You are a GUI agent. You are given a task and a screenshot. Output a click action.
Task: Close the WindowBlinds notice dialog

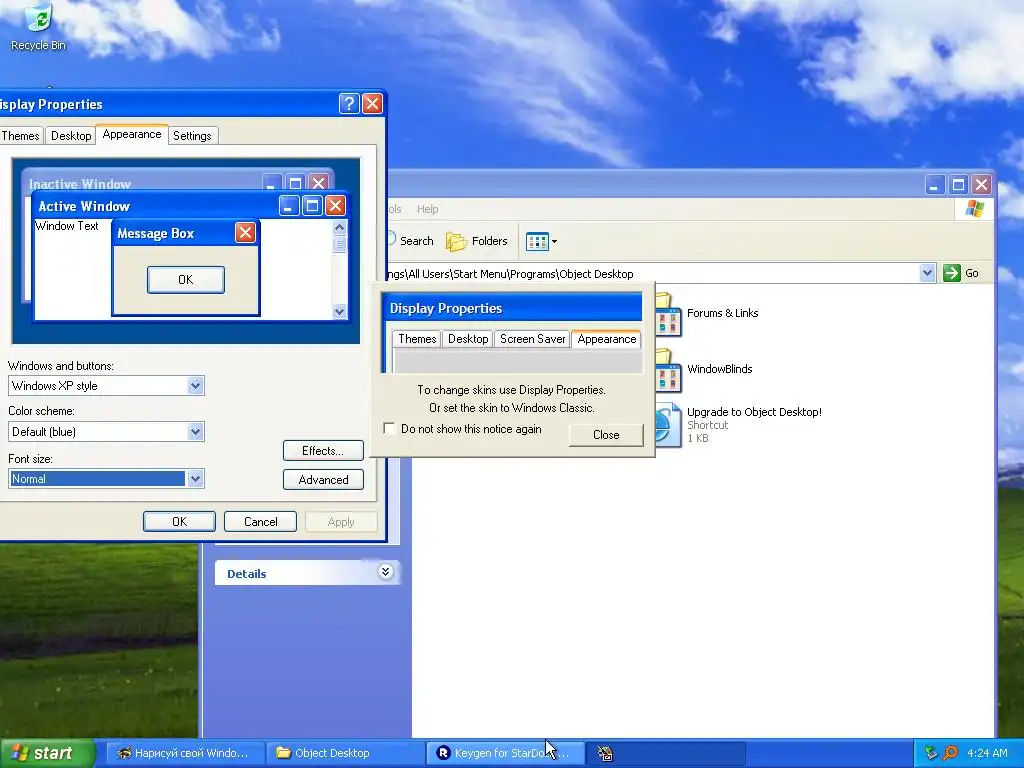click(x=606, y=435)
